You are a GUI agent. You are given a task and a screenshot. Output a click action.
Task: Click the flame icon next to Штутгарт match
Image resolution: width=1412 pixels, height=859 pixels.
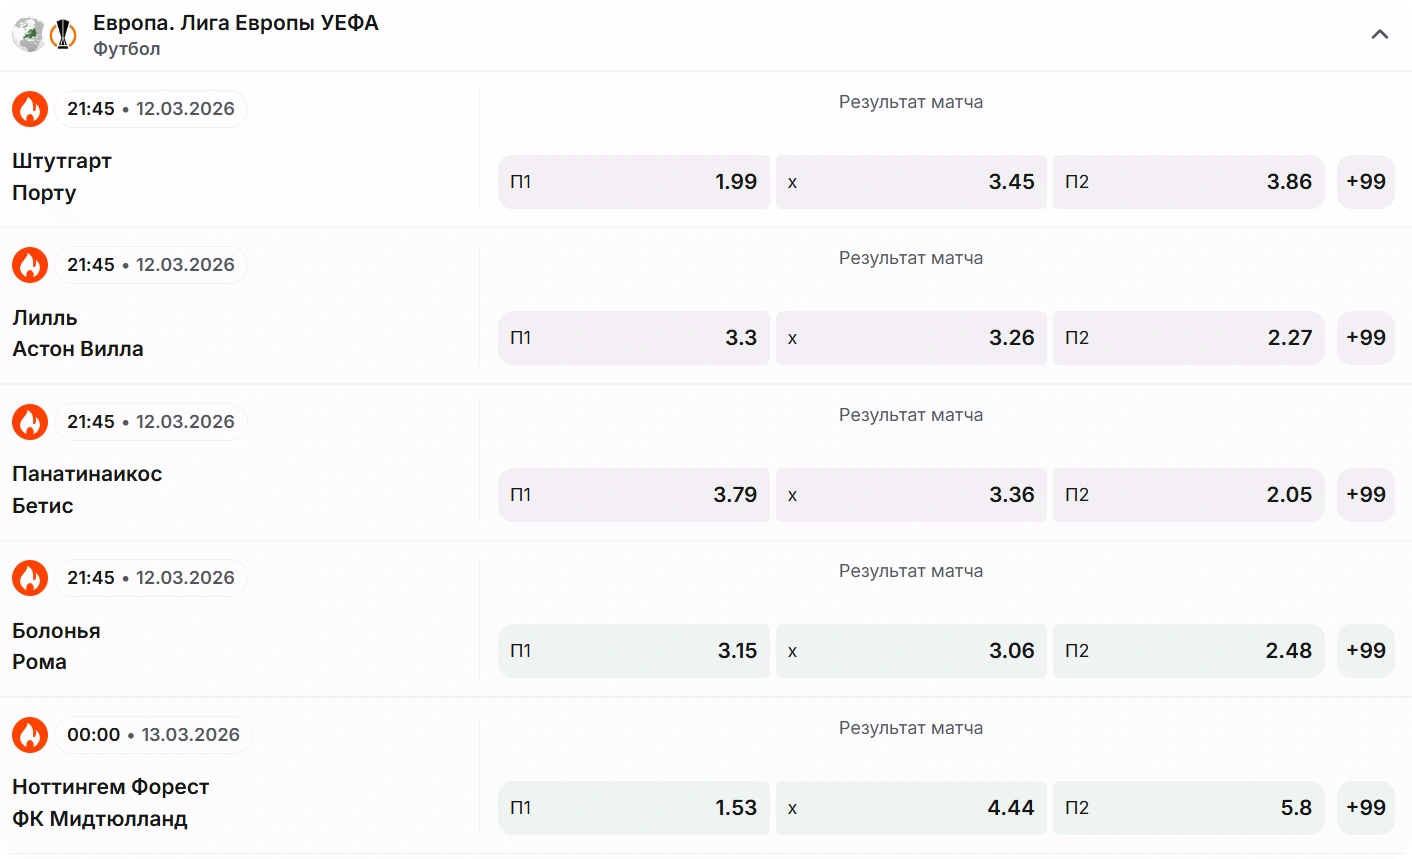click(x=30, y=109)
